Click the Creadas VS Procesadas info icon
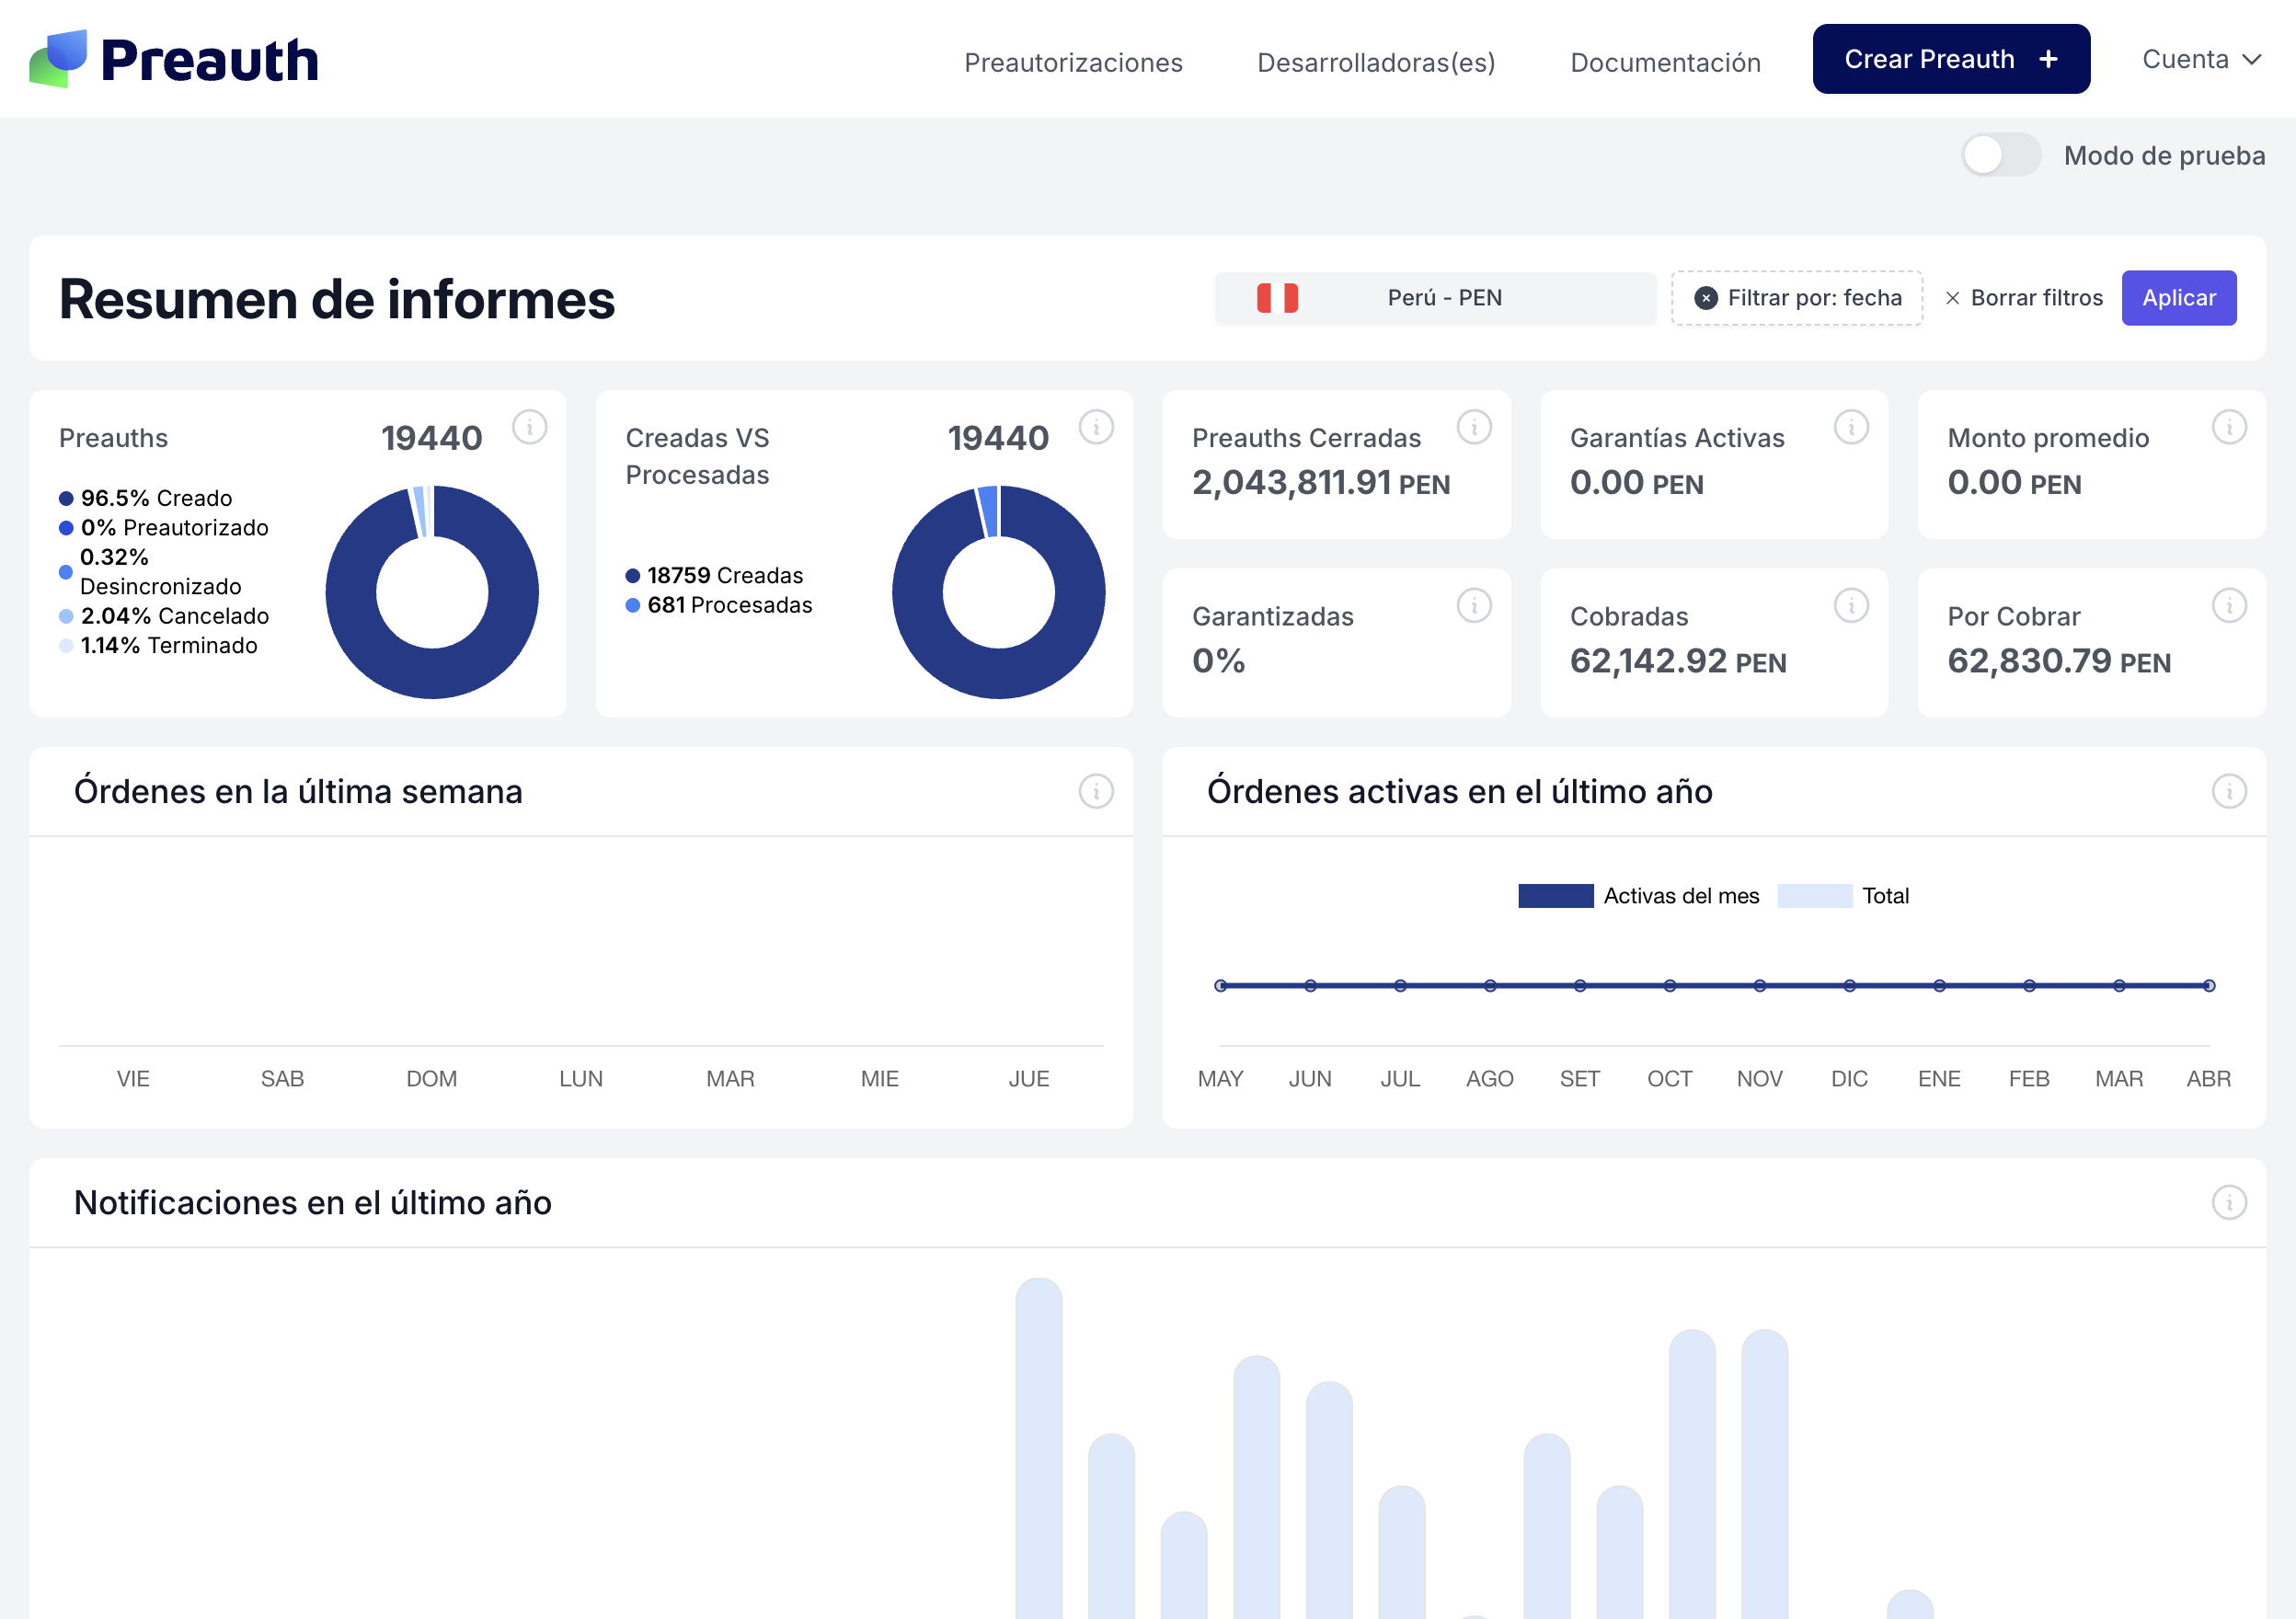The image size is (2296, 1619). point(1097,426)
